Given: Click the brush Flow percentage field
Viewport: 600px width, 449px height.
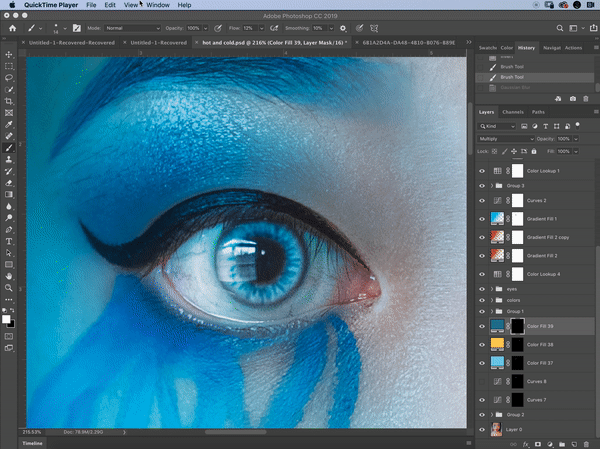Looking at the screenshot, I should tap(250, 28).
